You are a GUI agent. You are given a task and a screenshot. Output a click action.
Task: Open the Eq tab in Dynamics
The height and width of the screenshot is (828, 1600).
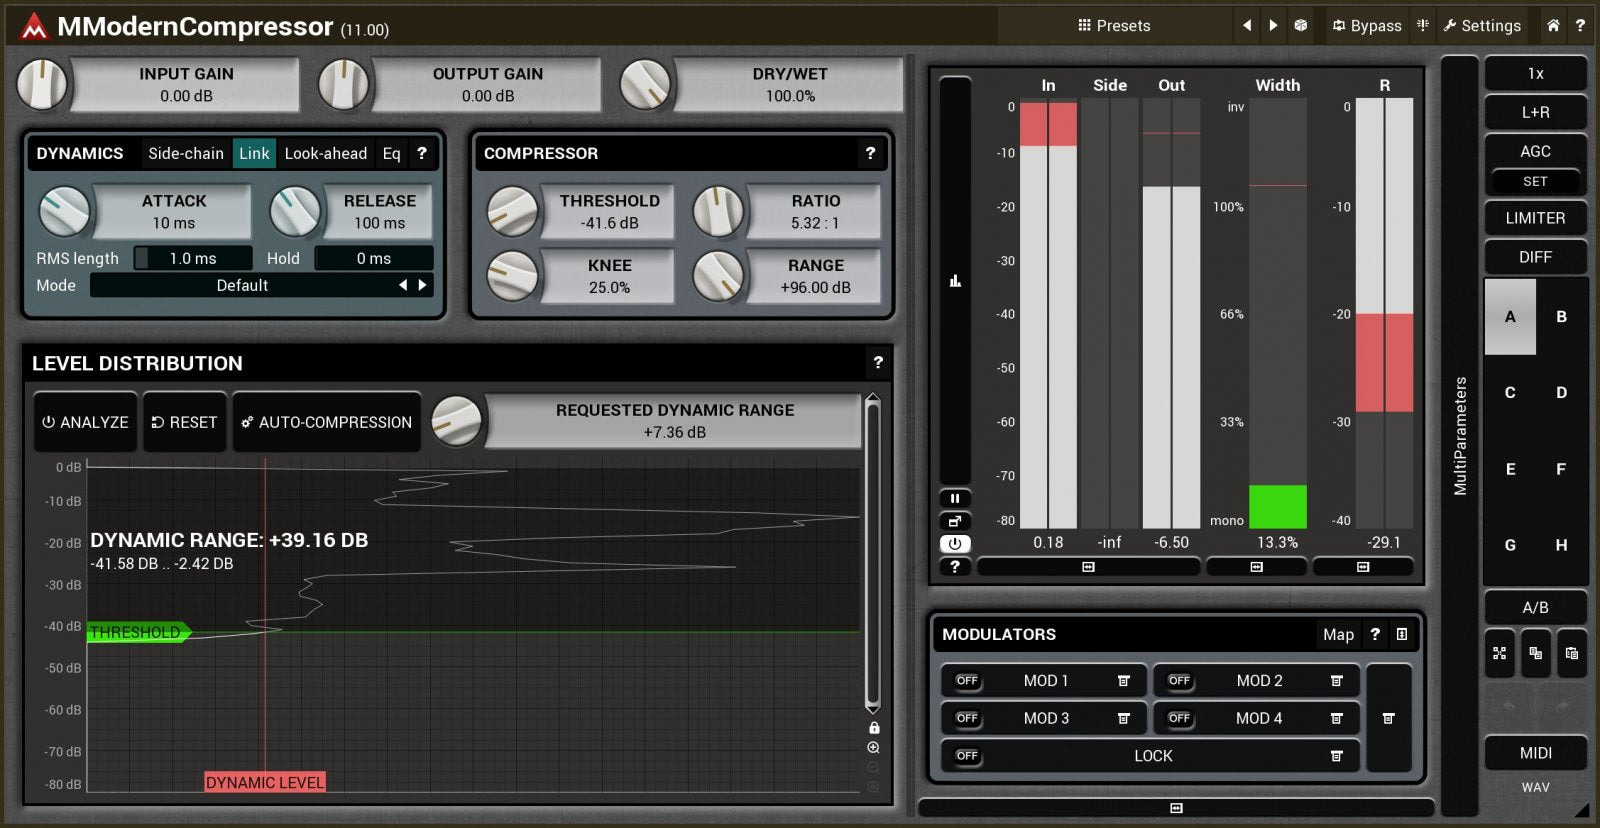click(391, 153)
